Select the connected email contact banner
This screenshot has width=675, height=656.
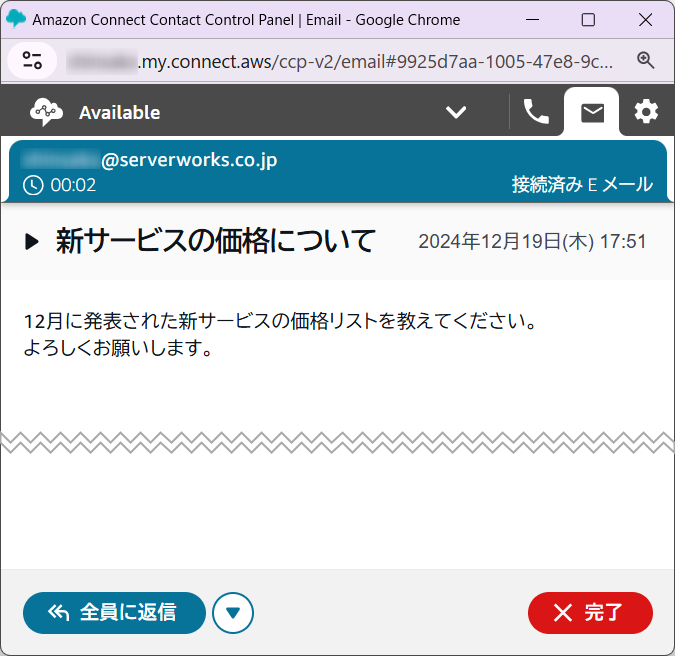click(x=338, y=171)
